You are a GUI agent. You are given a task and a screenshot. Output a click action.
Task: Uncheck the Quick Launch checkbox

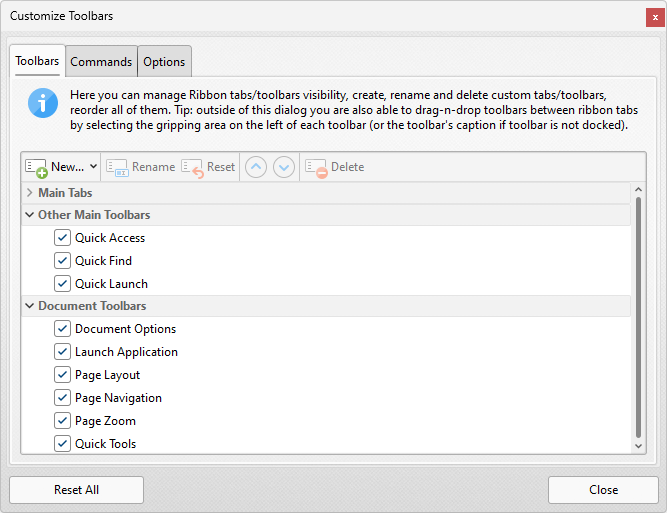coord(62,283)
